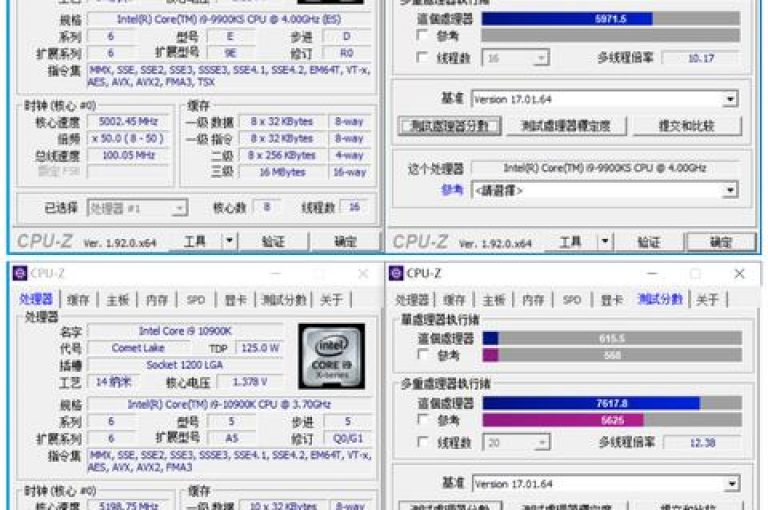The width and height of the screenshot is (768, 510).
Task: Click the Intel Core i9 X-series logo image
Action: pyautogui.click(x=332, y=356)
